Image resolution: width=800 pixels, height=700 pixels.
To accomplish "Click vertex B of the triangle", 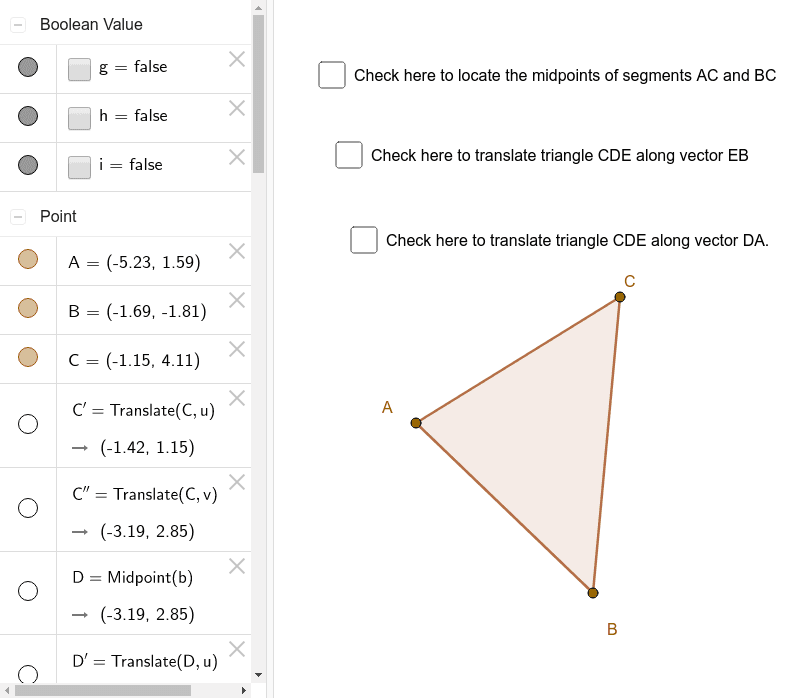I will [593, 593].
